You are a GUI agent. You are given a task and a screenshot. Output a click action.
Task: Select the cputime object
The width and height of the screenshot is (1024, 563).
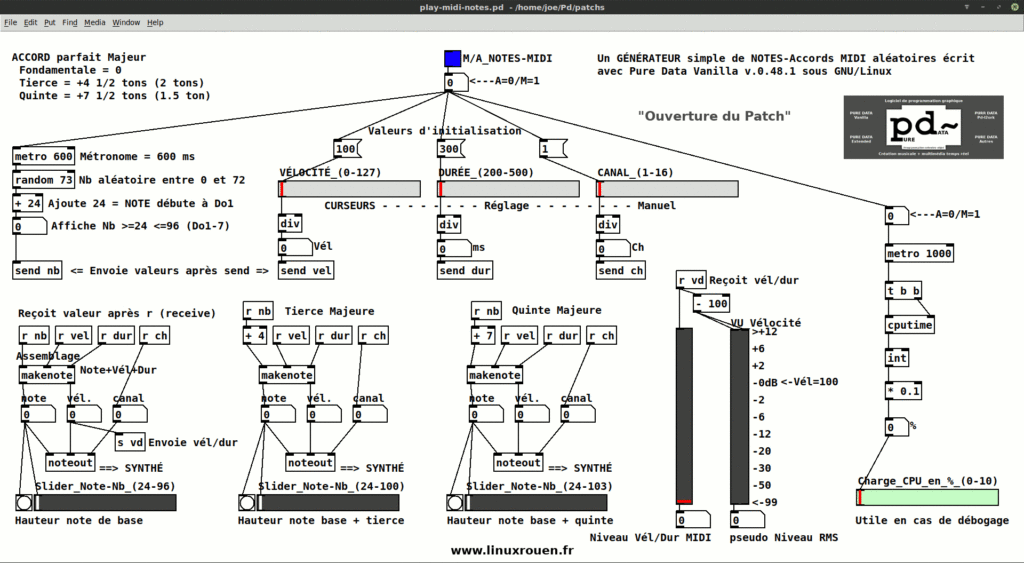(x=910, y=325)
